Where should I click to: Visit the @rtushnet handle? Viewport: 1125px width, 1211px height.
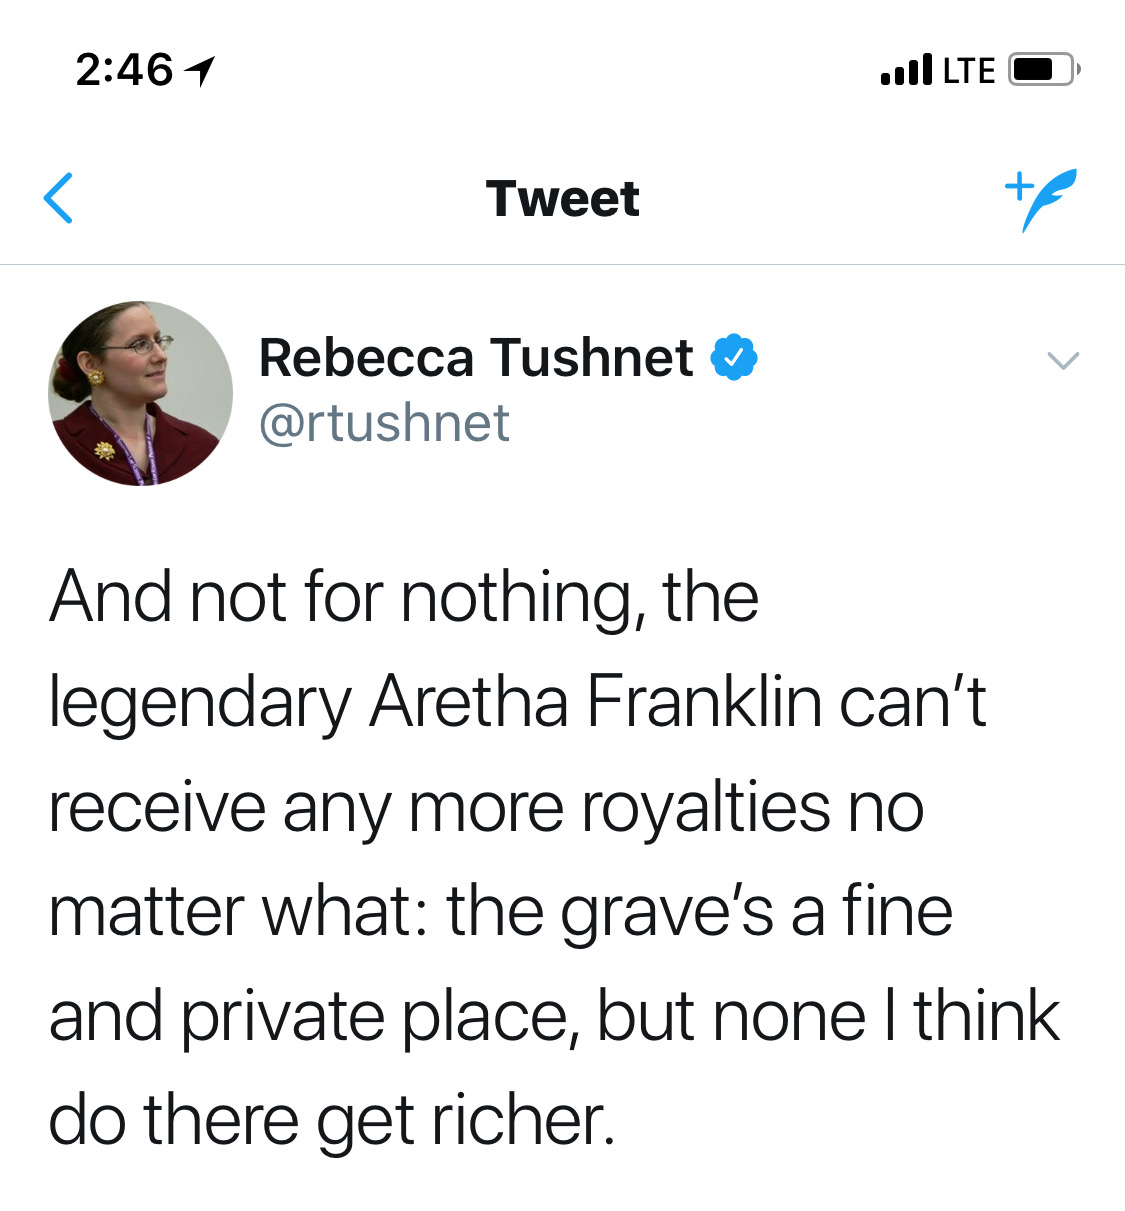385,423
